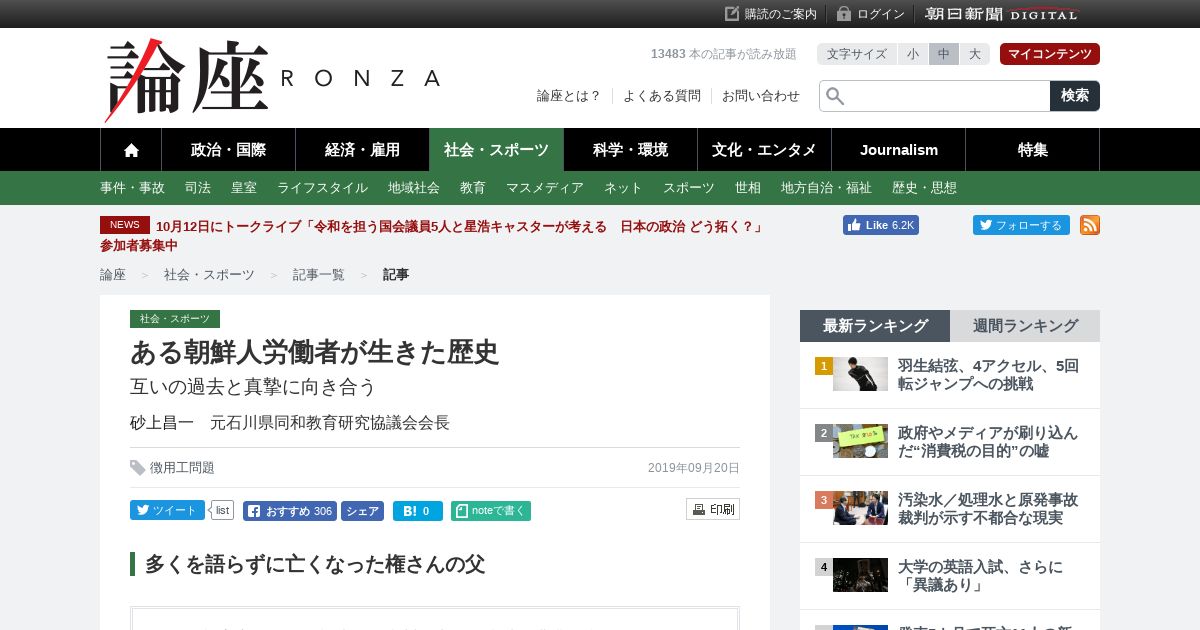Open the 徴用工問題 tag
Image resolution: width=1200 pixels, height=630 pixels.
pos(182,468)
